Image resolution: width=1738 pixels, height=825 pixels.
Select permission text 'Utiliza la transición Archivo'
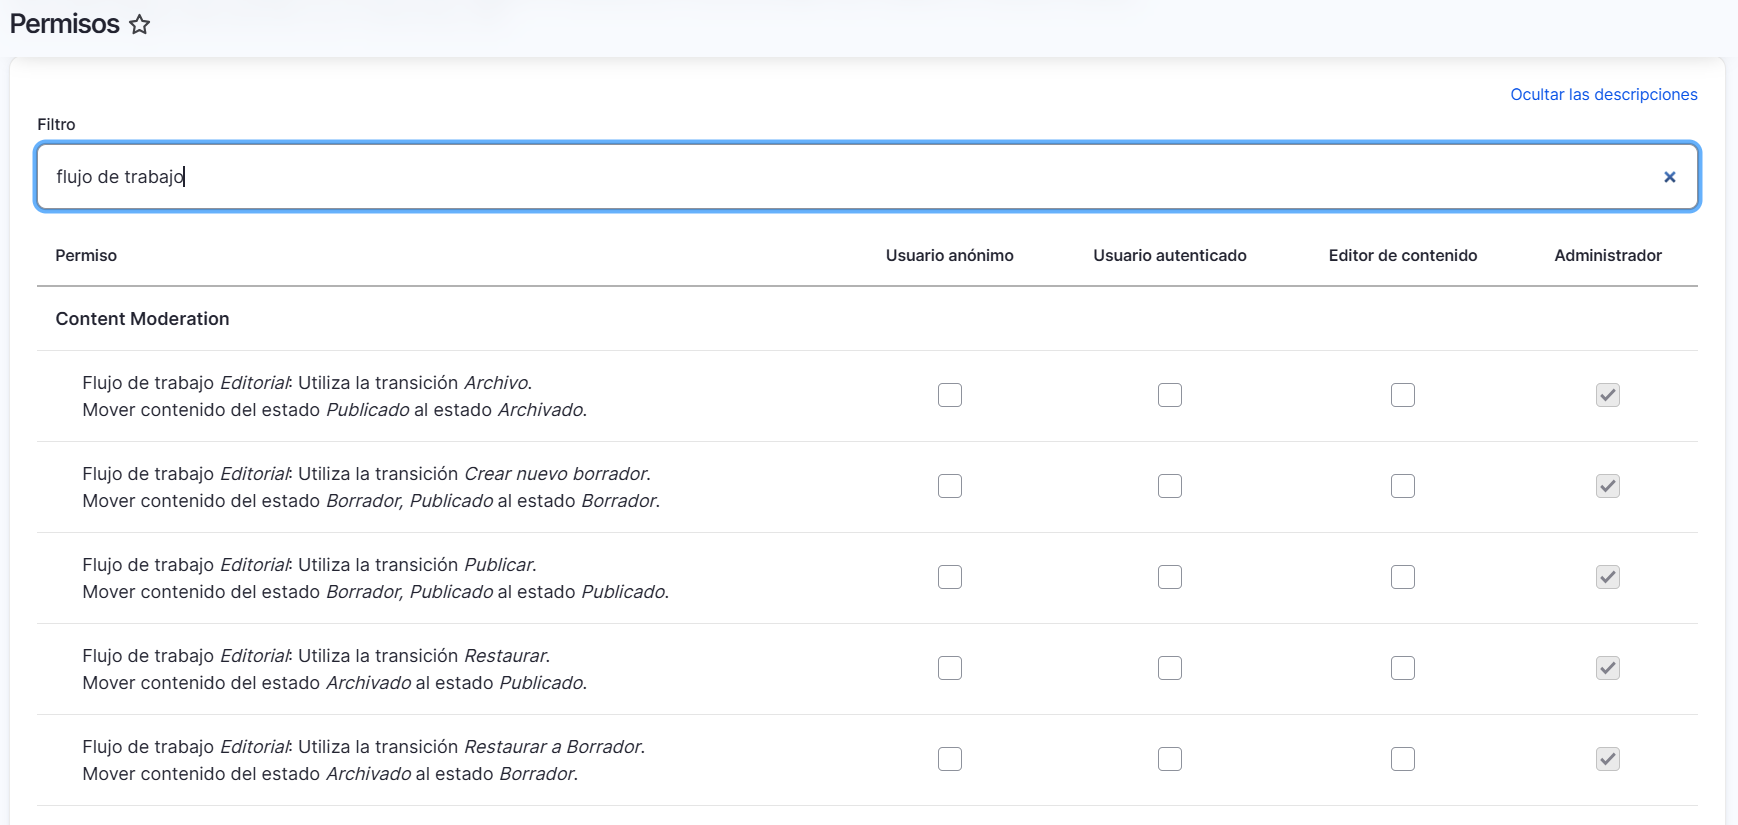[415, 383]
